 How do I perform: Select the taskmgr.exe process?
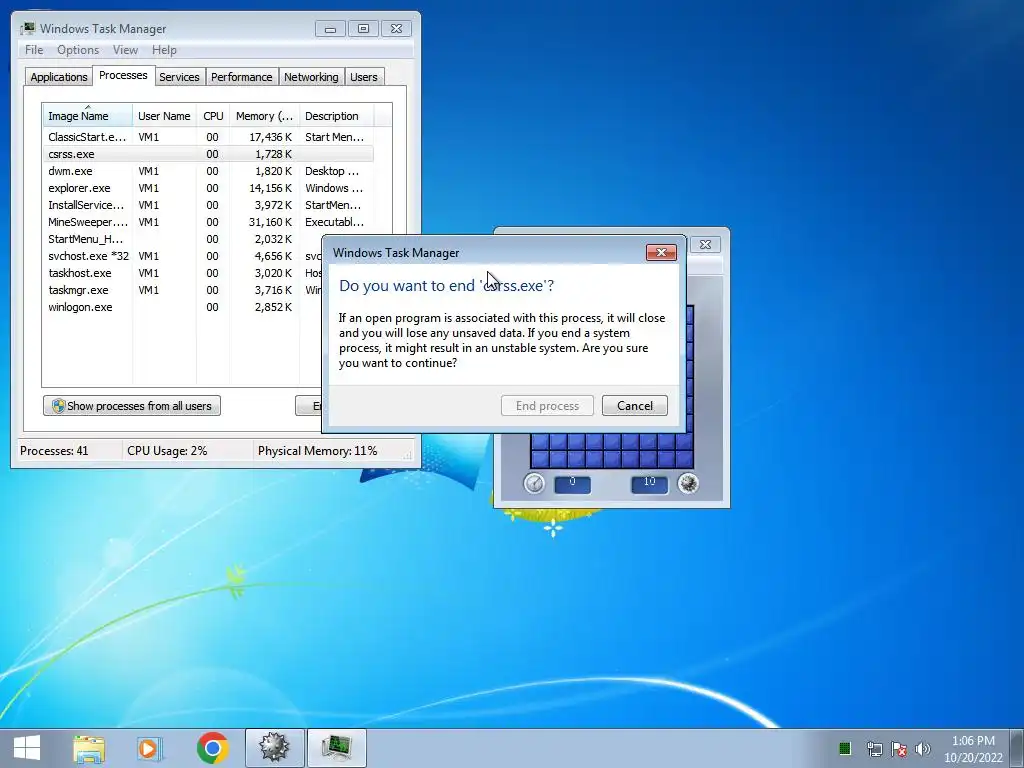pos(183,290)
